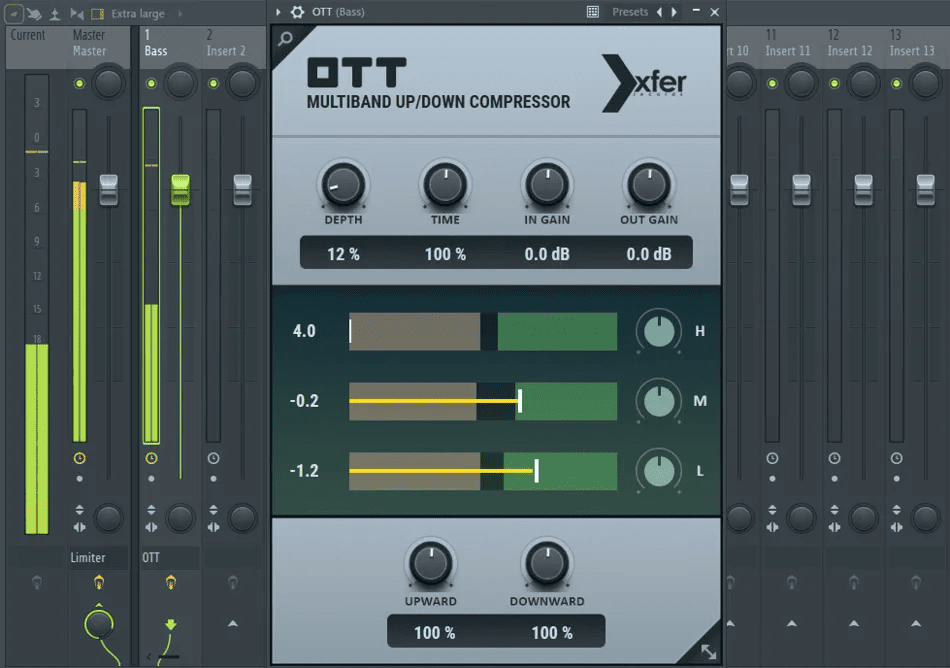The height and width of the screenshot is (668, 950).
Task: Click the Bass track volume fader
Action: pyautogui.click(x=180, y=189)
